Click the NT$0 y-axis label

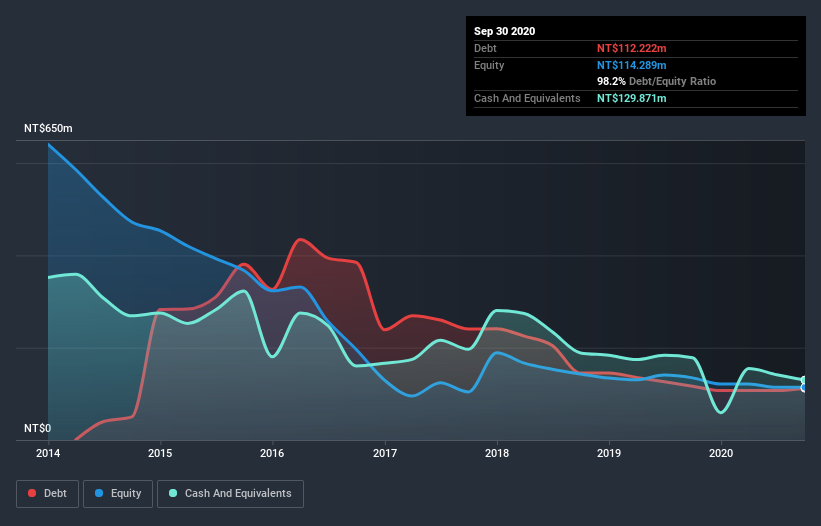click(x=38, y=428)
